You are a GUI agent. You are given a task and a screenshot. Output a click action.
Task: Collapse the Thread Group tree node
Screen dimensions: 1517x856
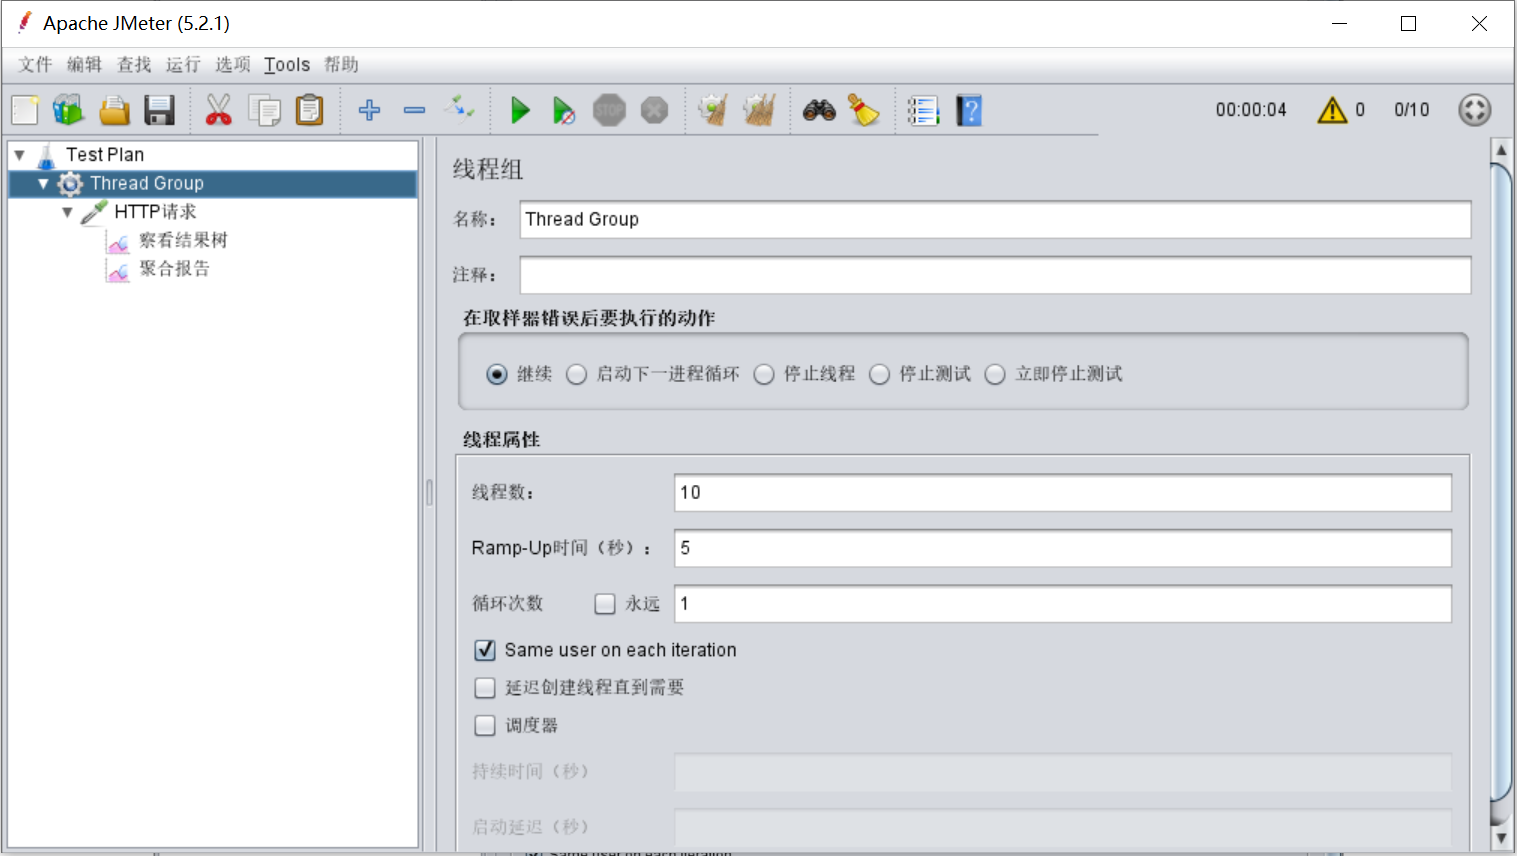(43, 184)
